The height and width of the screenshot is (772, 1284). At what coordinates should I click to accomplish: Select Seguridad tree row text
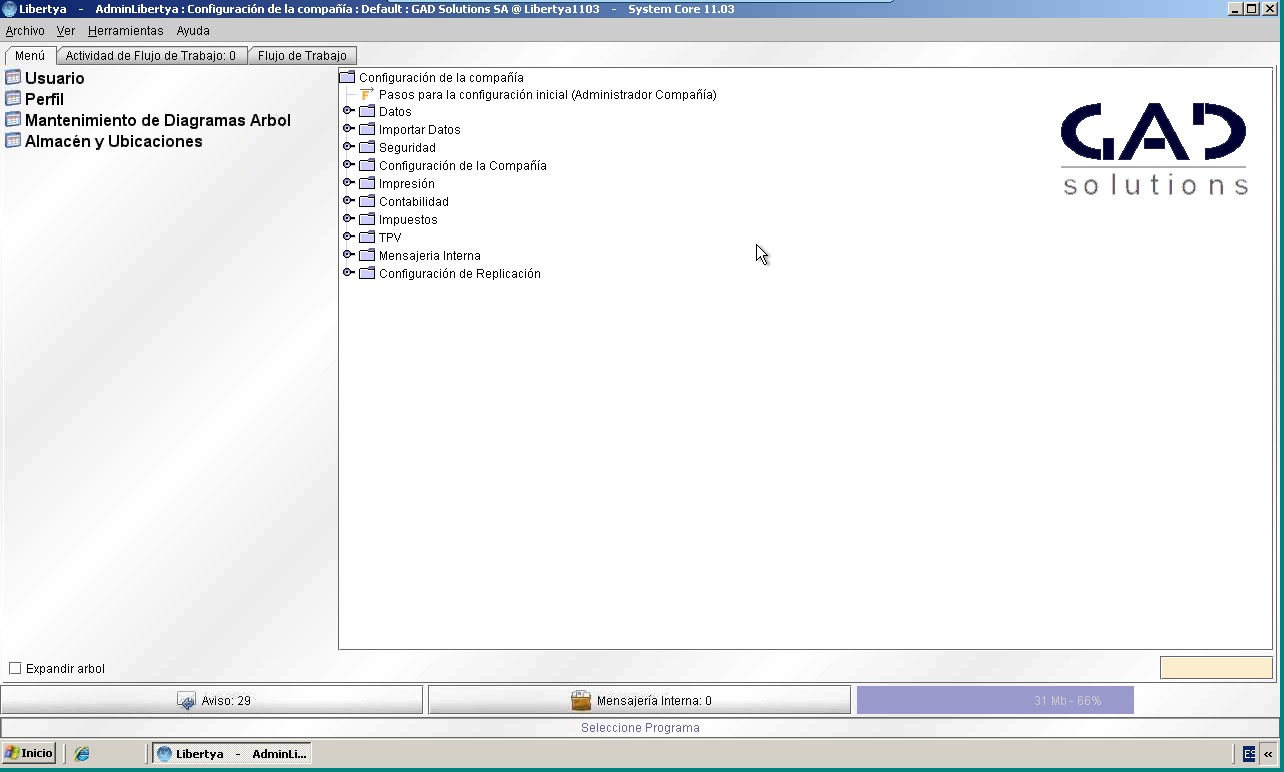pyautogui.click(x=407, y=148)
